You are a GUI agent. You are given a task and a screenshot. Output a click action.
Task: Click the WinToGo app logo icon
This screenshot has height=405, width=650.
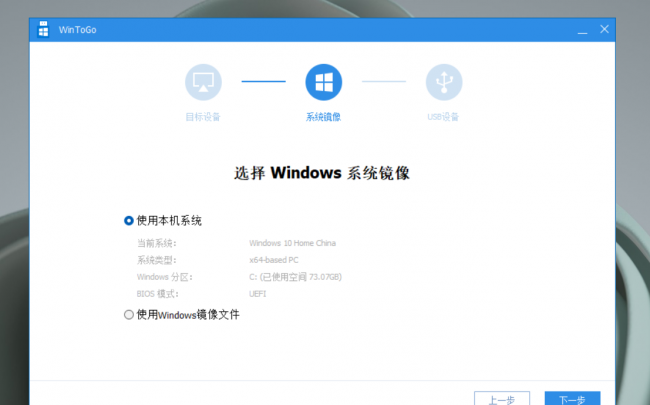pyautogui.click(x=43, y=29)
